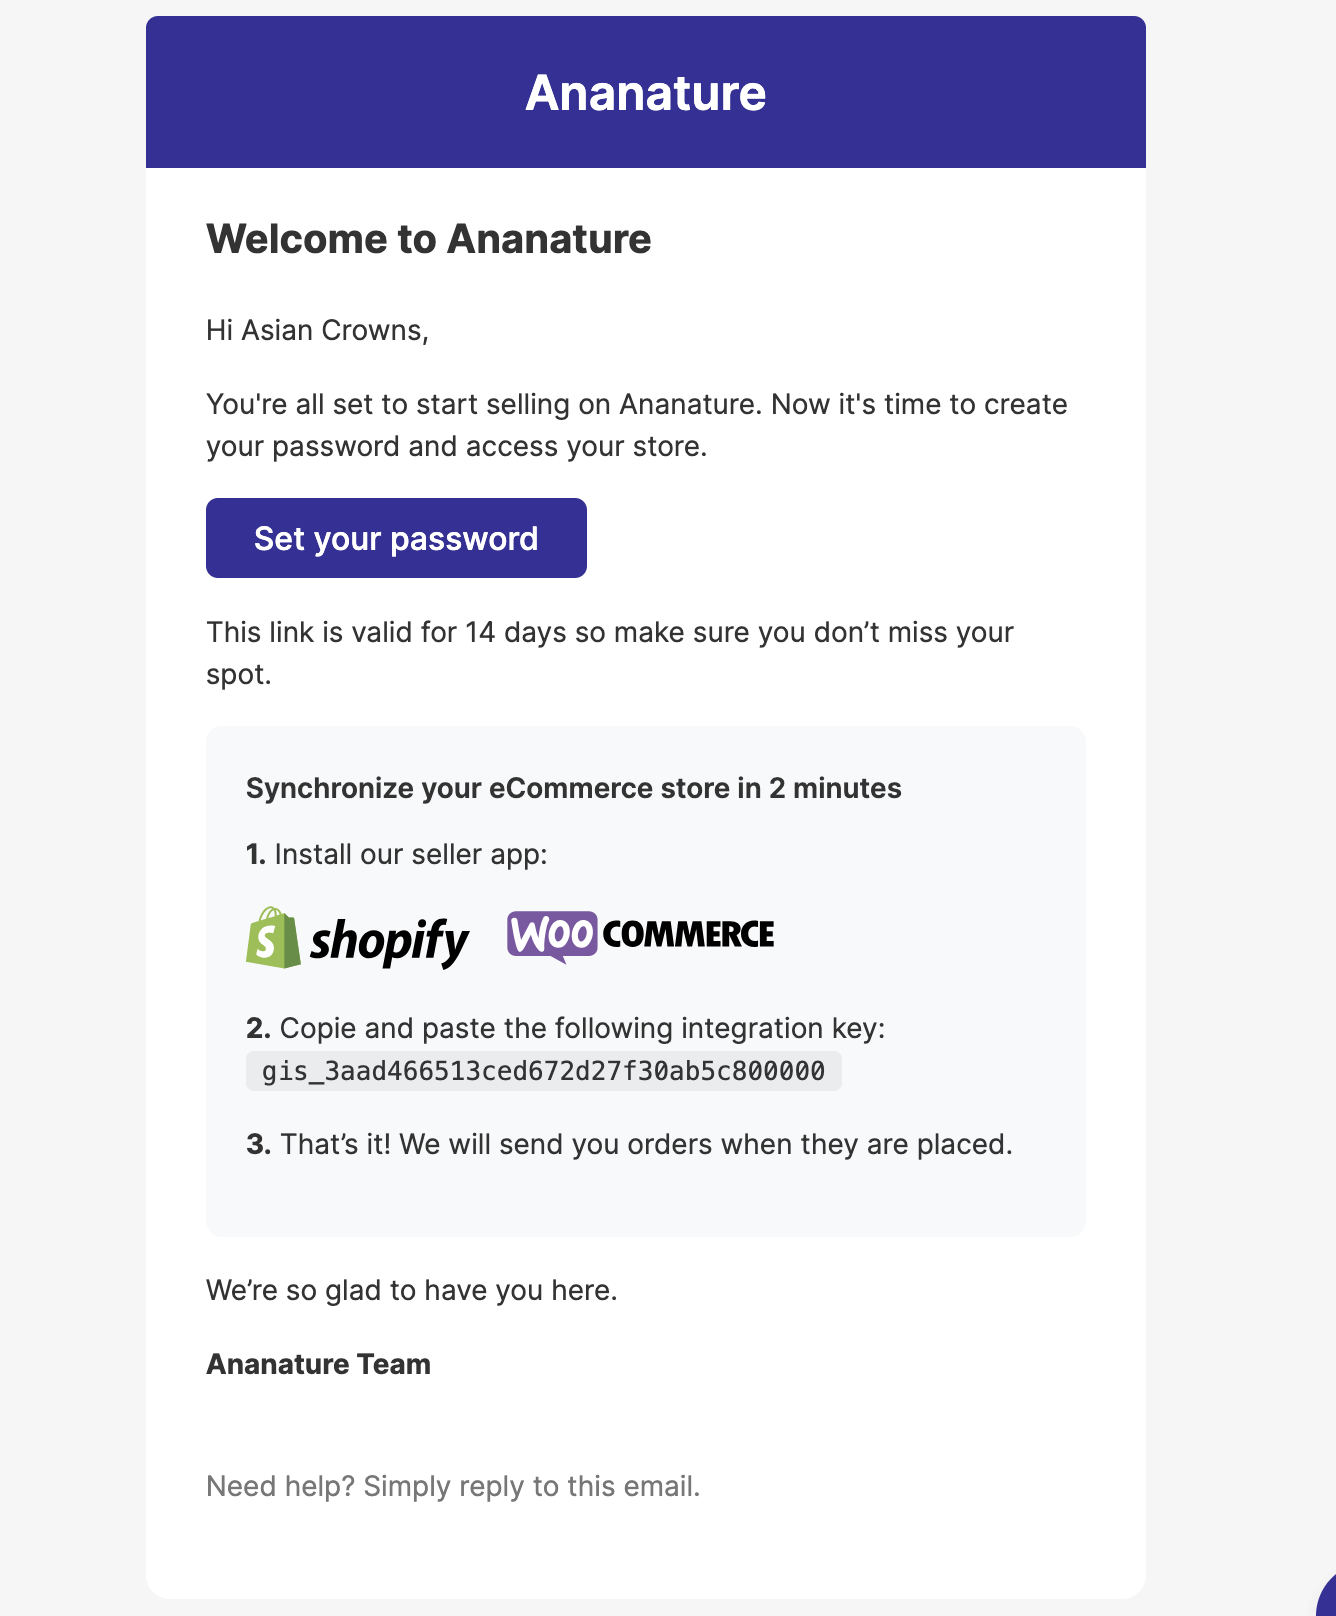Select the Shopify wordmark text
Screen dimensions: 1336x1616
[390, 940]
